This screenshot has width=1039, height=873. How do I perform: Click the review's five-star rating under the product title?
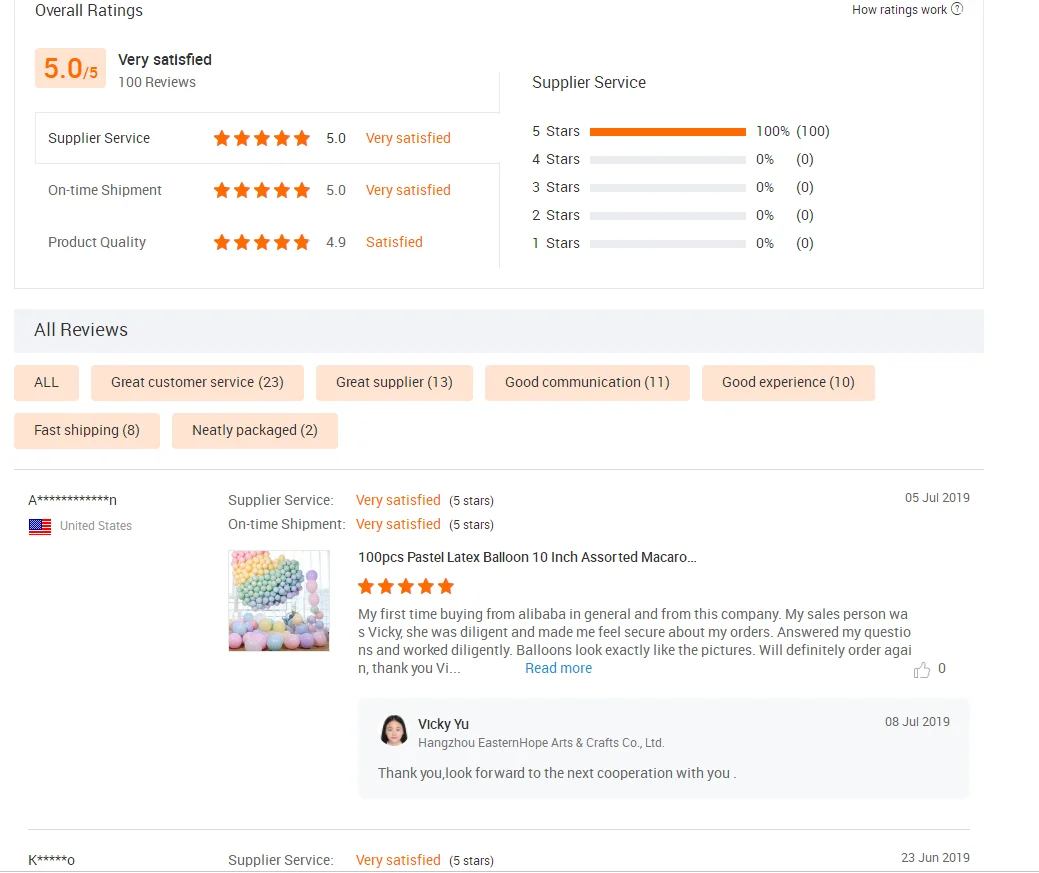pyautogui.click(x=405, y=586)
